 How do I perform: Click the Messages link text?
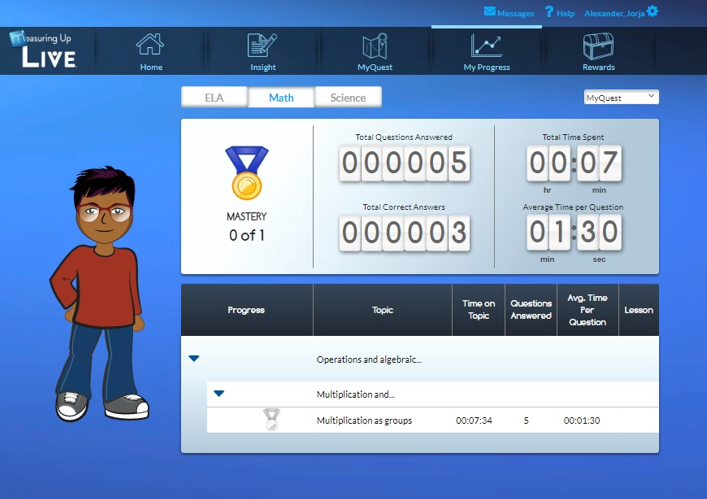click(x=515, y=14)
